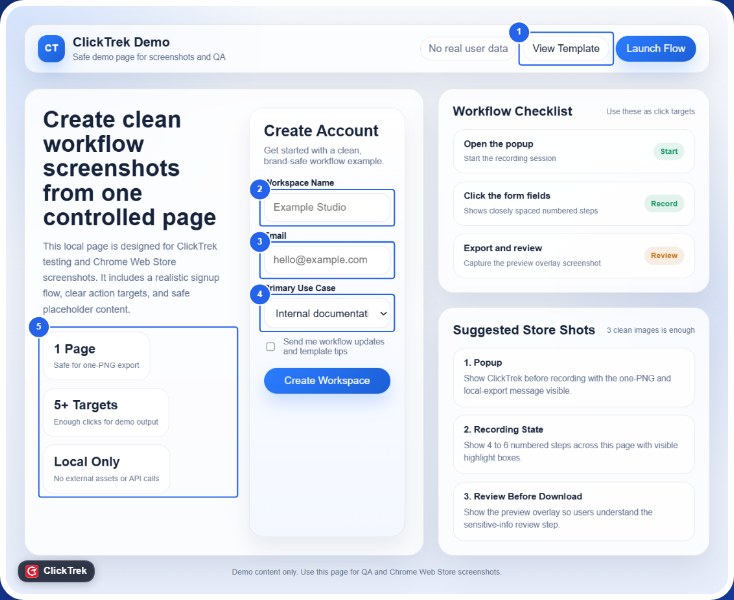Select the Export and review item
This screenshot has height=600, width=734.
[x=573, y=256]
